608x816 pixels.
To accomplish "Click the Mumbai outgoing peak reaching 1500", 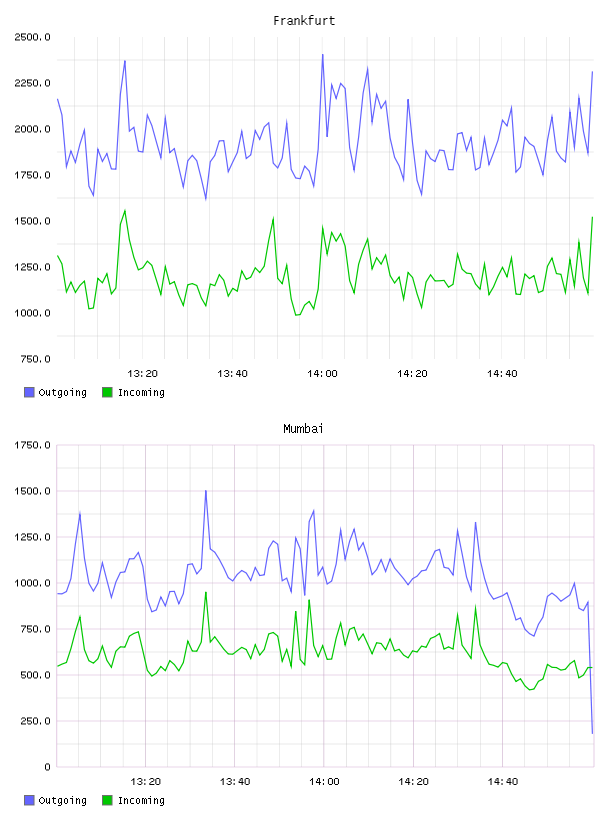I will 206,491.
